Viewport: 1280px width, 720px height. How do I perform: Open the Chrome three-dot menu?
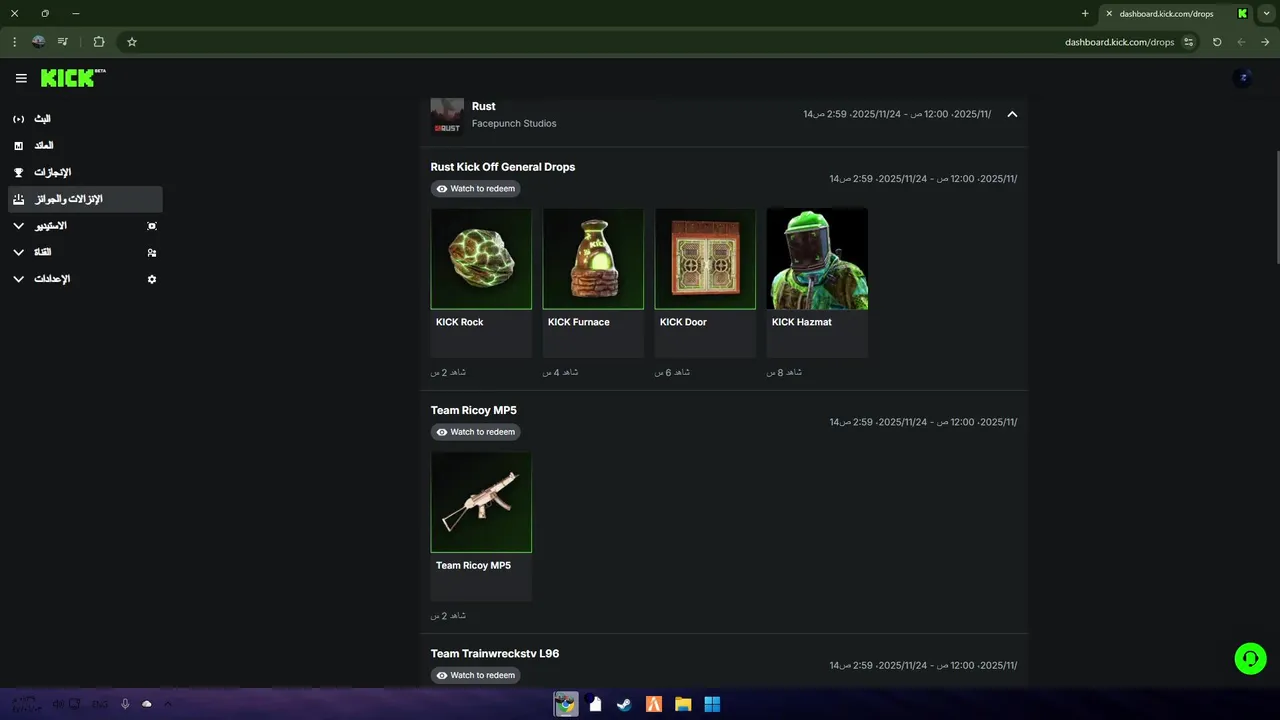14,42
